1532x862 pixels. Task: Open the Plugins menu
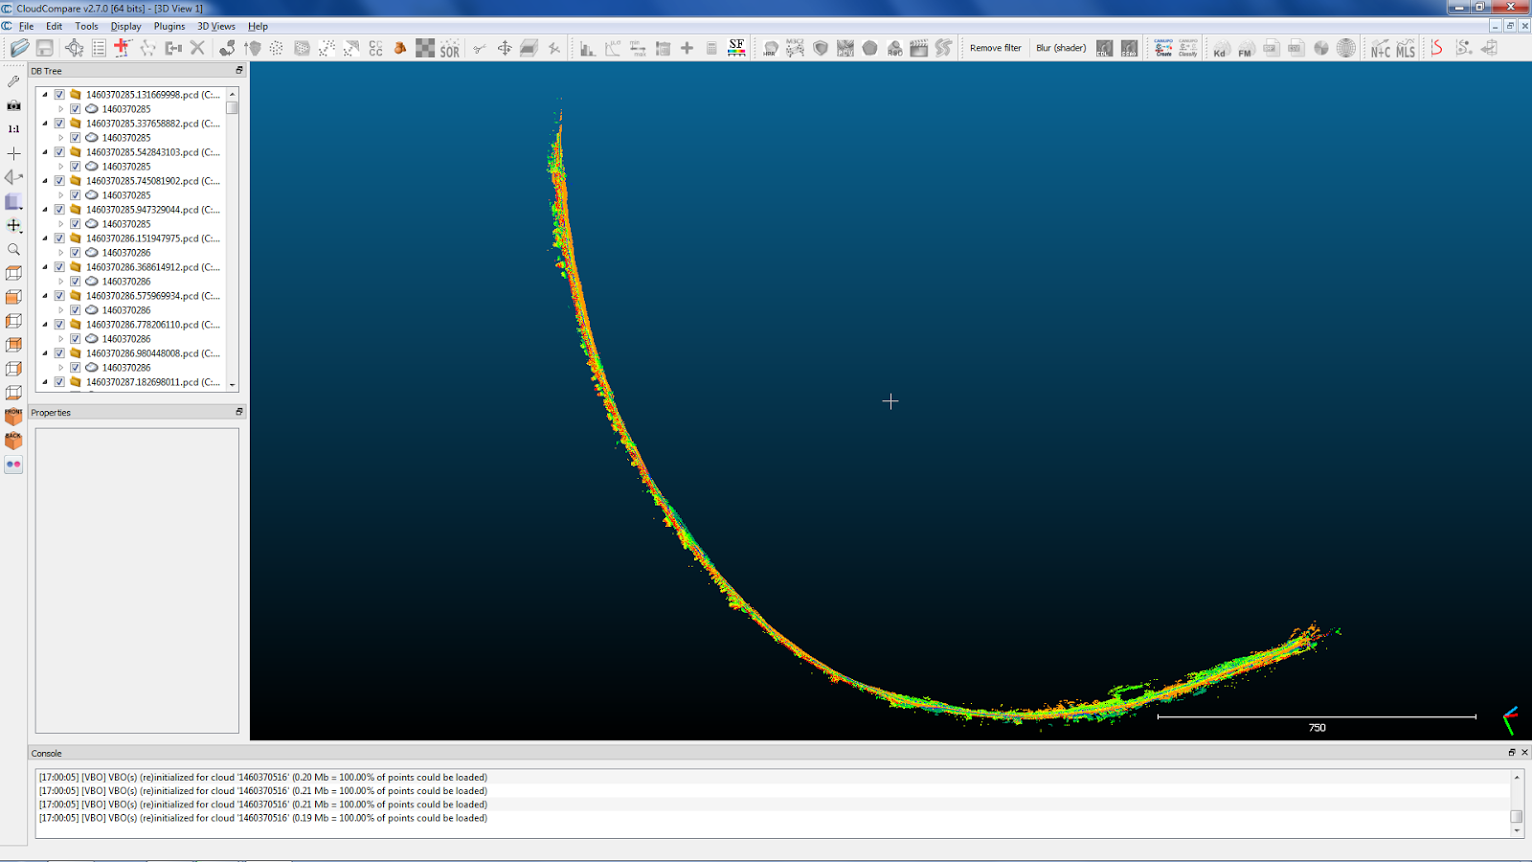click(x=169, y=26)
